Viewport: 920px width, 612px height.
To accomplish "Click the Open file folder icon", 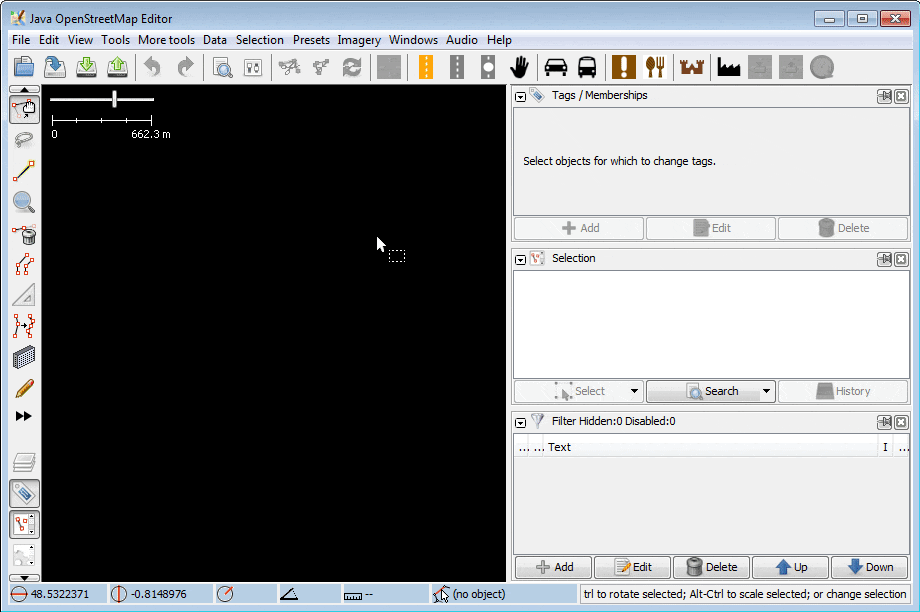I will (x=24, y=67).
